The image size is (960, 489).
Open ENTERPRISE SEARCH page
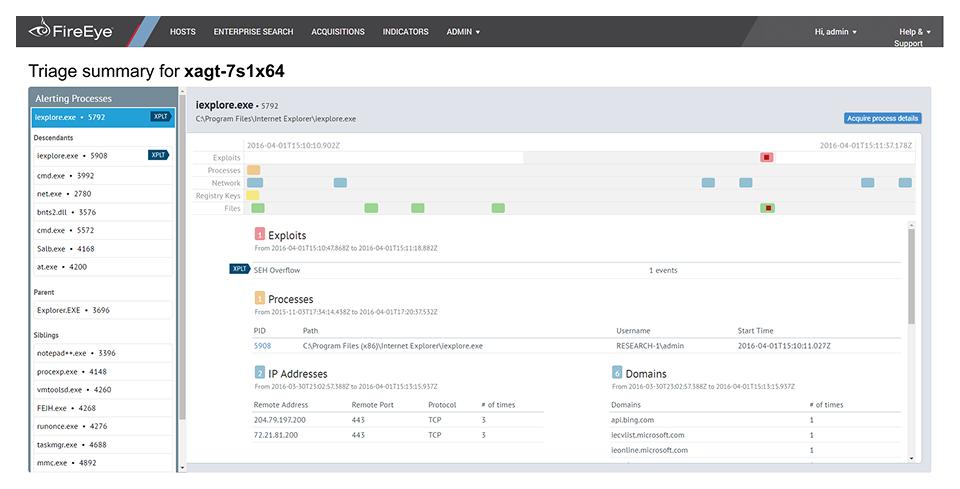pos(253,32)
